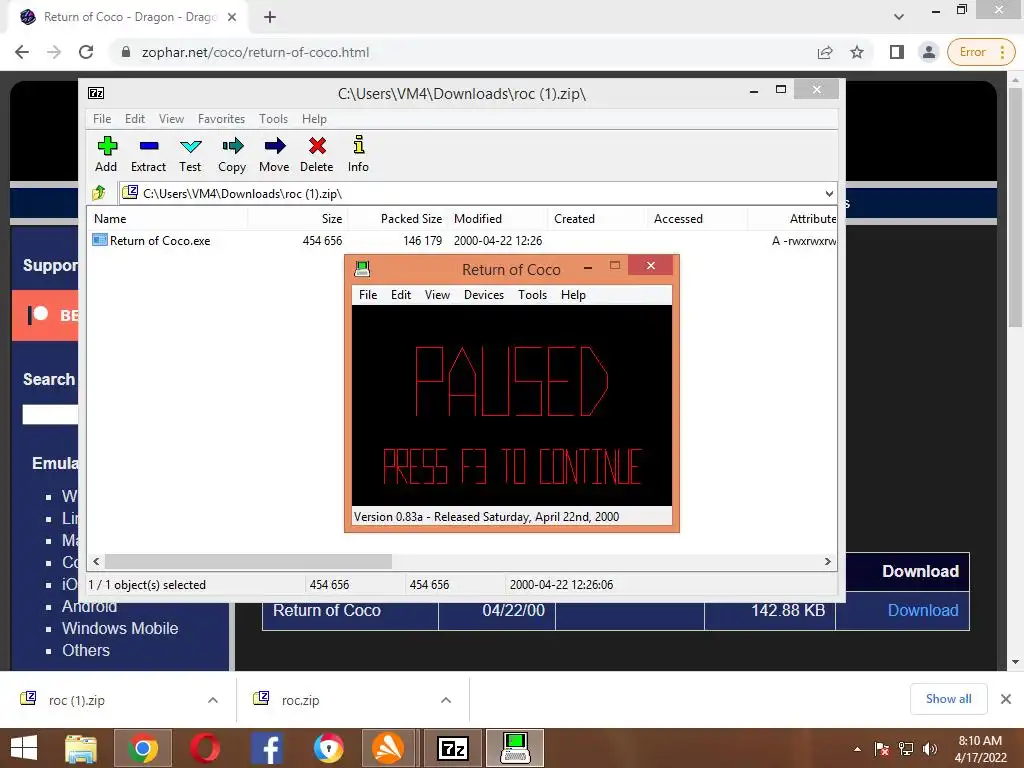Click the Error button in Chrome toolbar
Image resolution: width=1024 pixels, height=768 pixels.
click(981, 52)
